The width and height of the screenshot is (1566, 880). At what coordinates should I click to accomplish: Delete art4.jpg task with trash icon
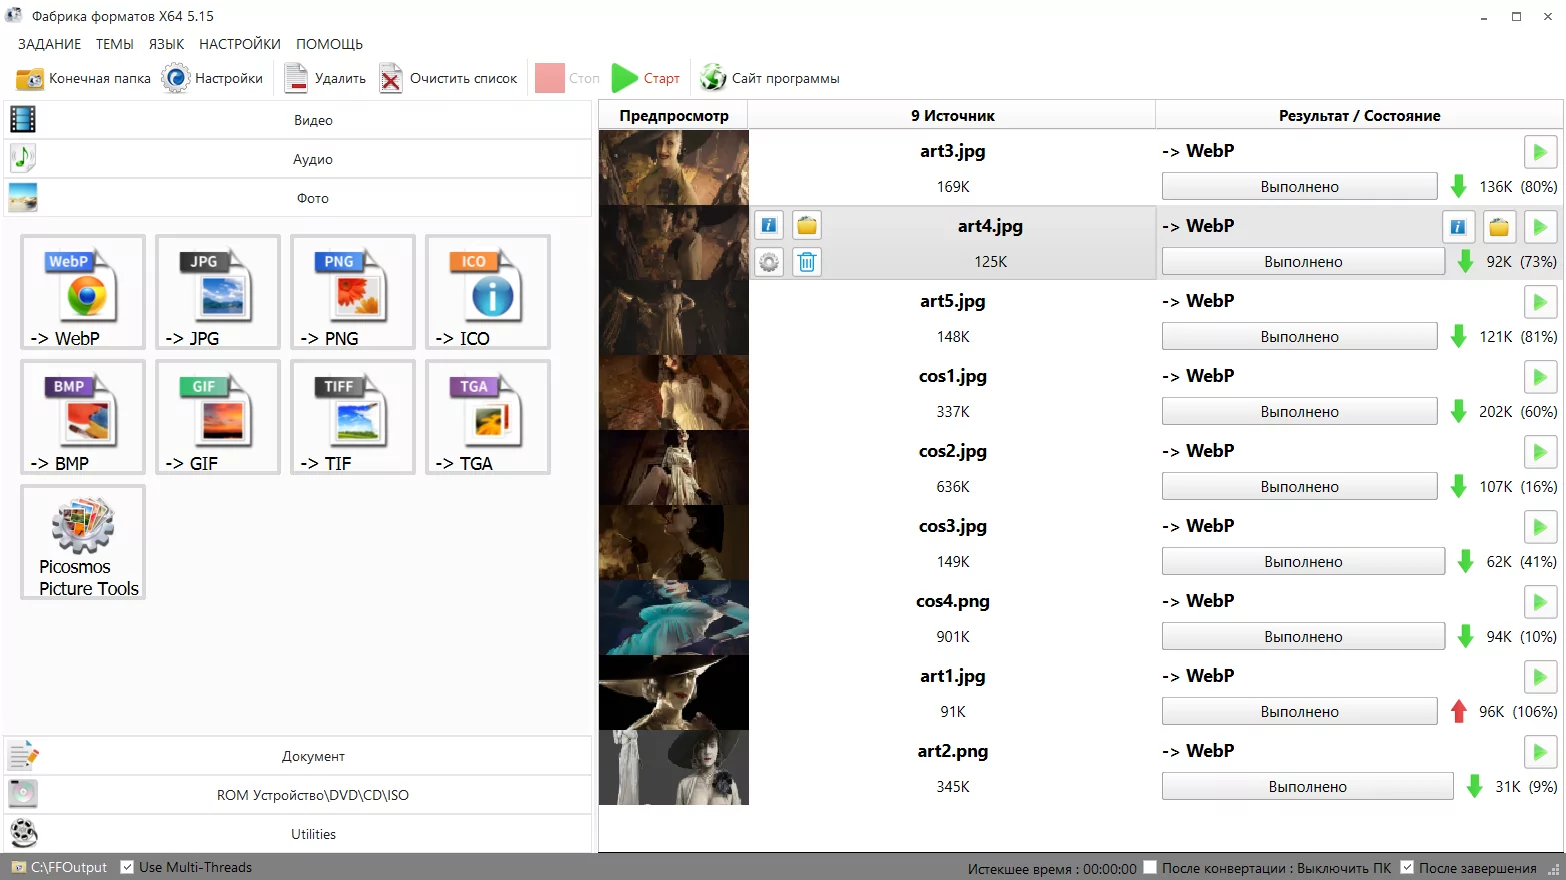807,262
